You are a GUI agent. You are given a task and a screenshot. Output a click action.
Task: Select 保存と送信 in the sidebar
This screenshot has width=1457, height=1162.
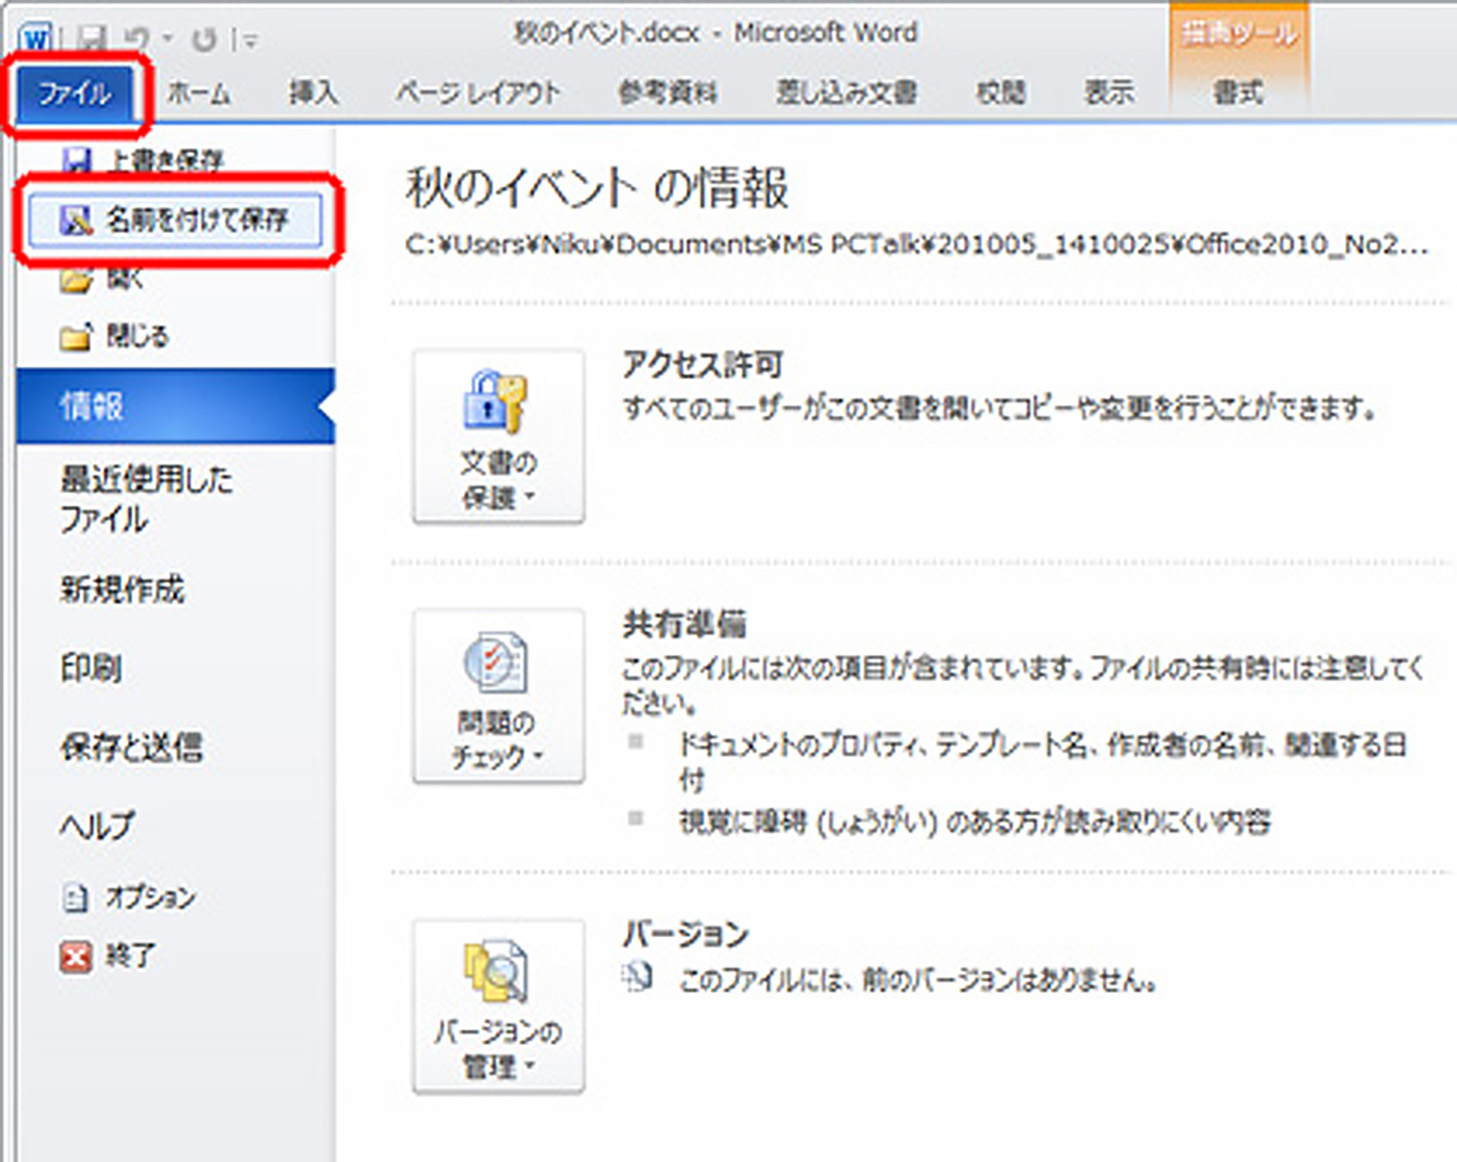click(x=131, y=746)
